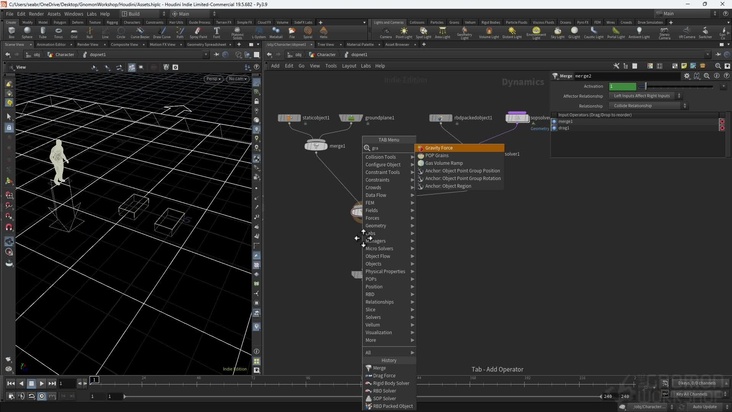Open the No cam viewport dropdown
Screen dimensions: 732x412
(x=237, y=79)
